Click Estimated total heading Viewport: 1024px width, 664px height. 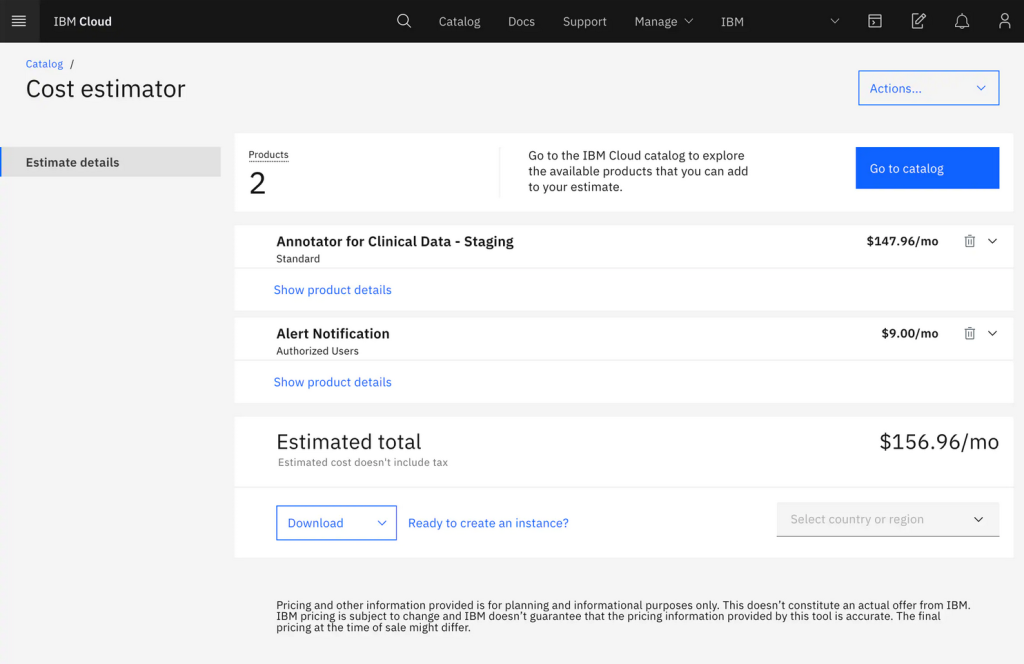349,442
